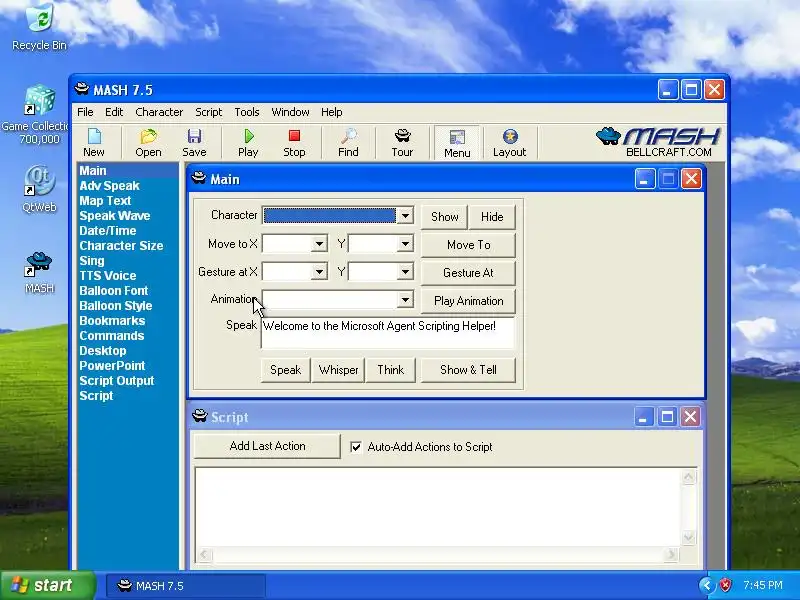
Task: Expand the Move to X dropdown
Action: pyautogui.click(x=319, y=244)
